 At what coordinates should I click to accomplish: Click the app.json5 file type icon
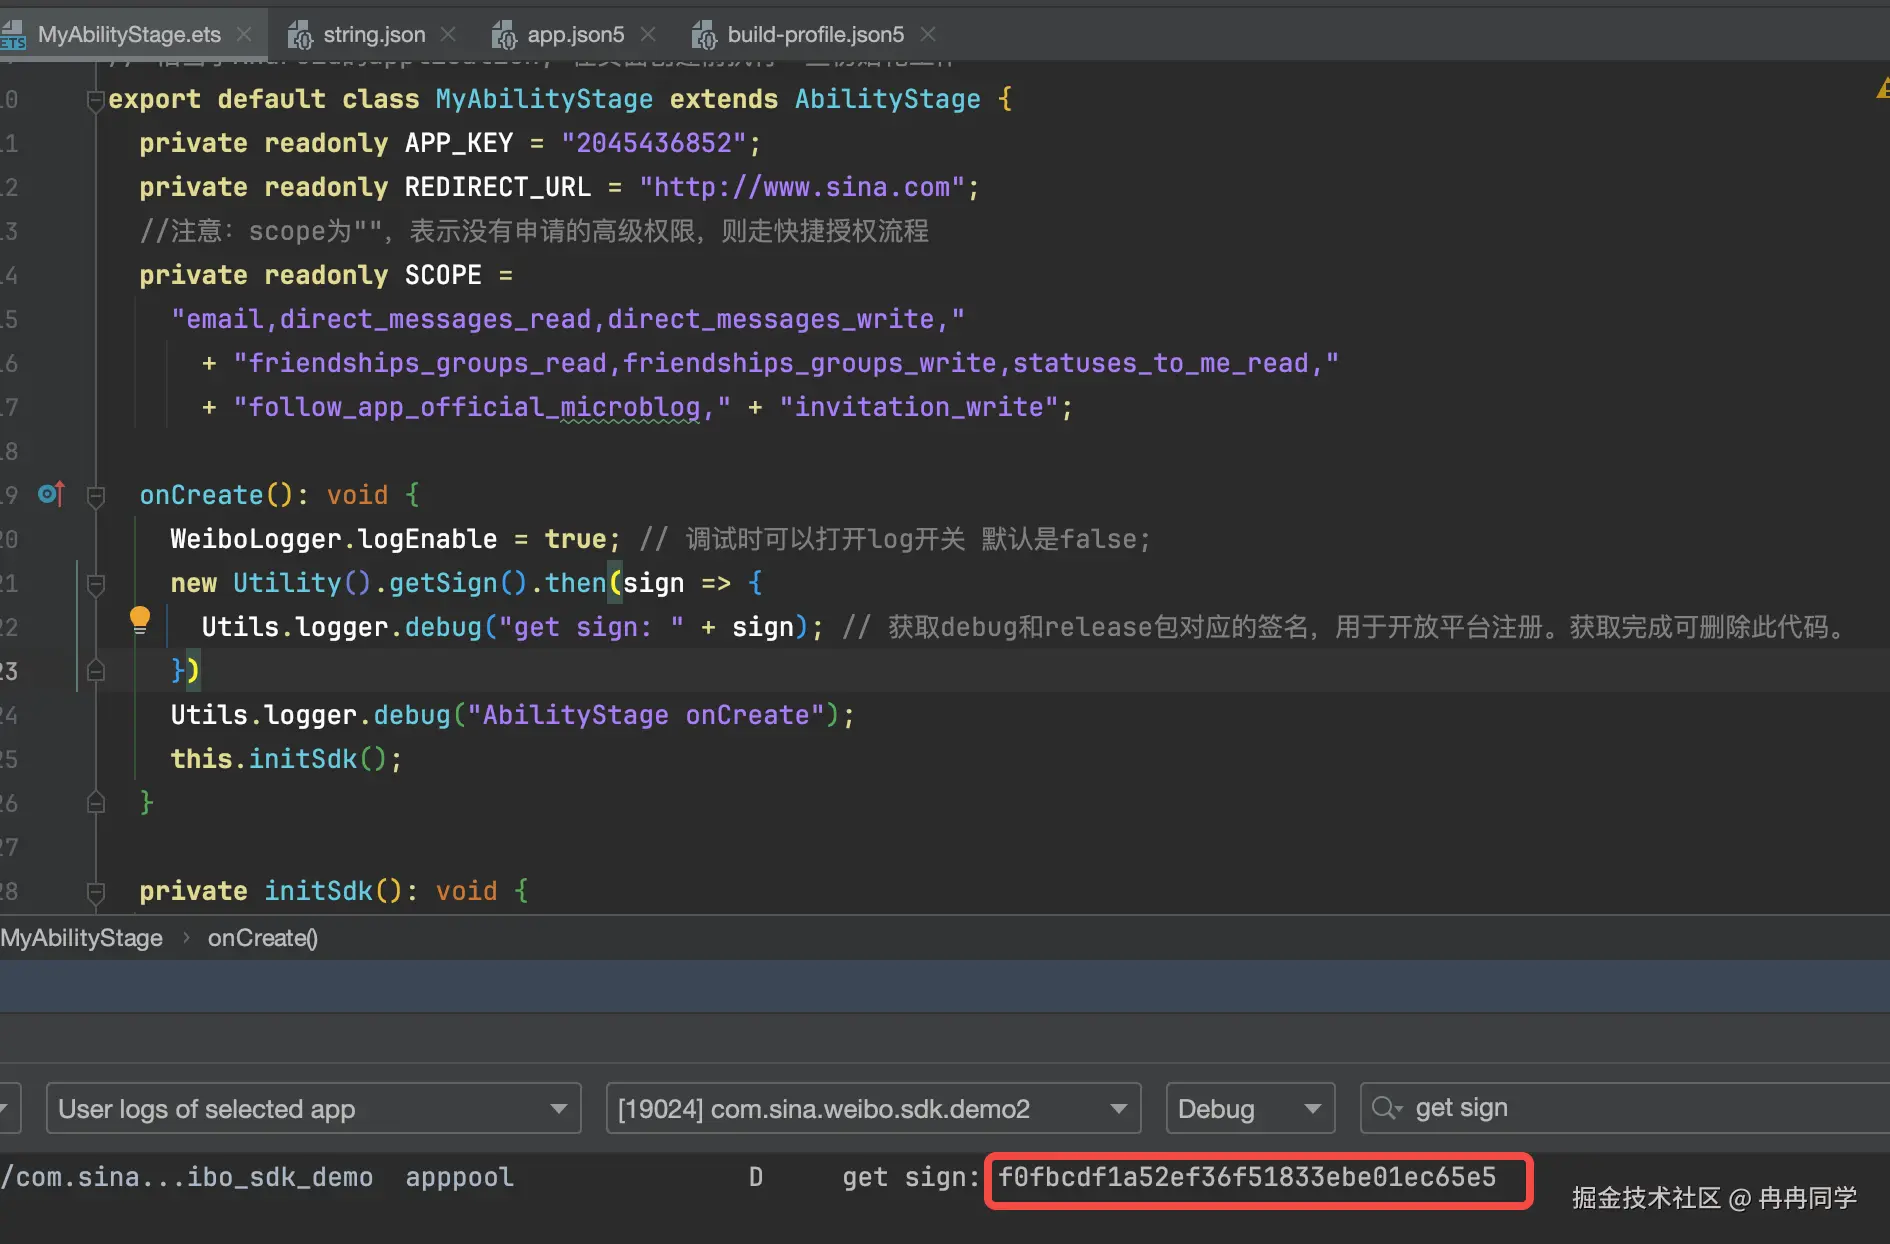504,36
